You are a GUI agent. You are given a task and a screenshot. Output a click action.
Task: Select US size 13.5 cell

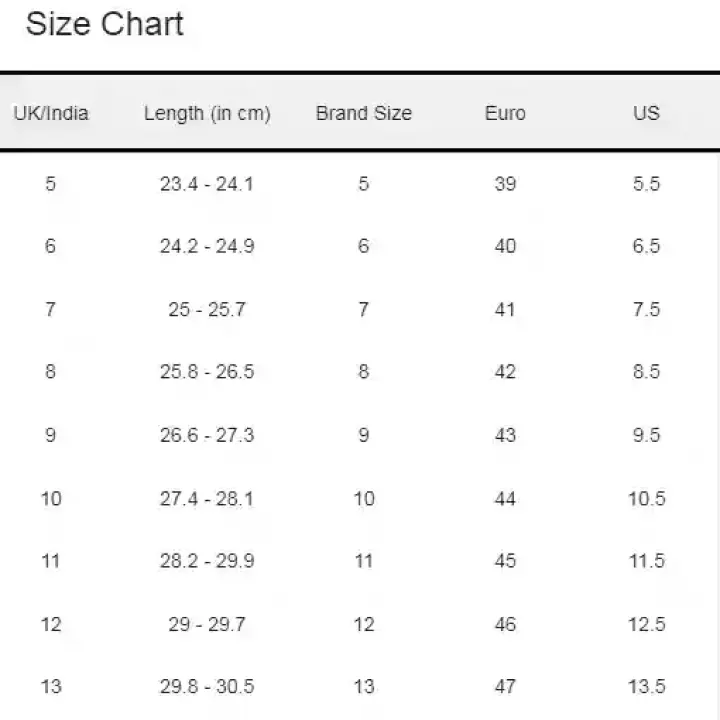(646, 686)
